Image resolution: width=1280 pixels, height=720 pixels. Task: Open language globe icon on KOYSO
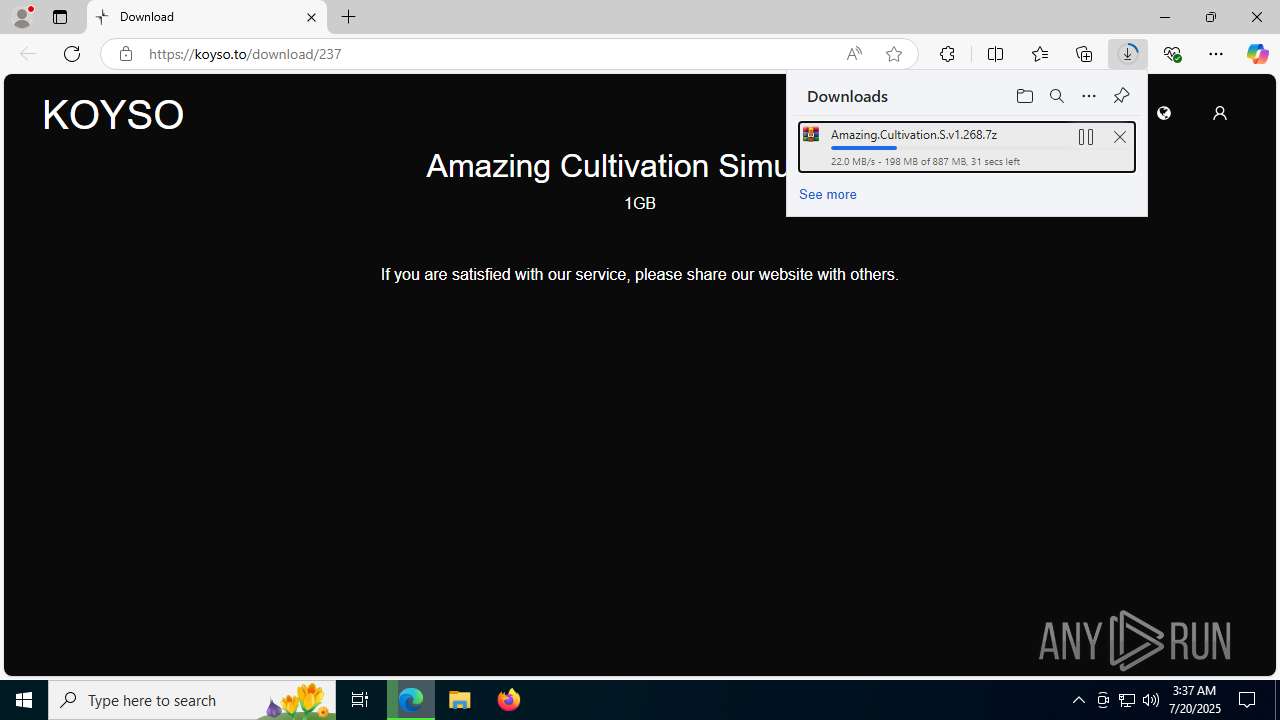(x=1164, y=113)
